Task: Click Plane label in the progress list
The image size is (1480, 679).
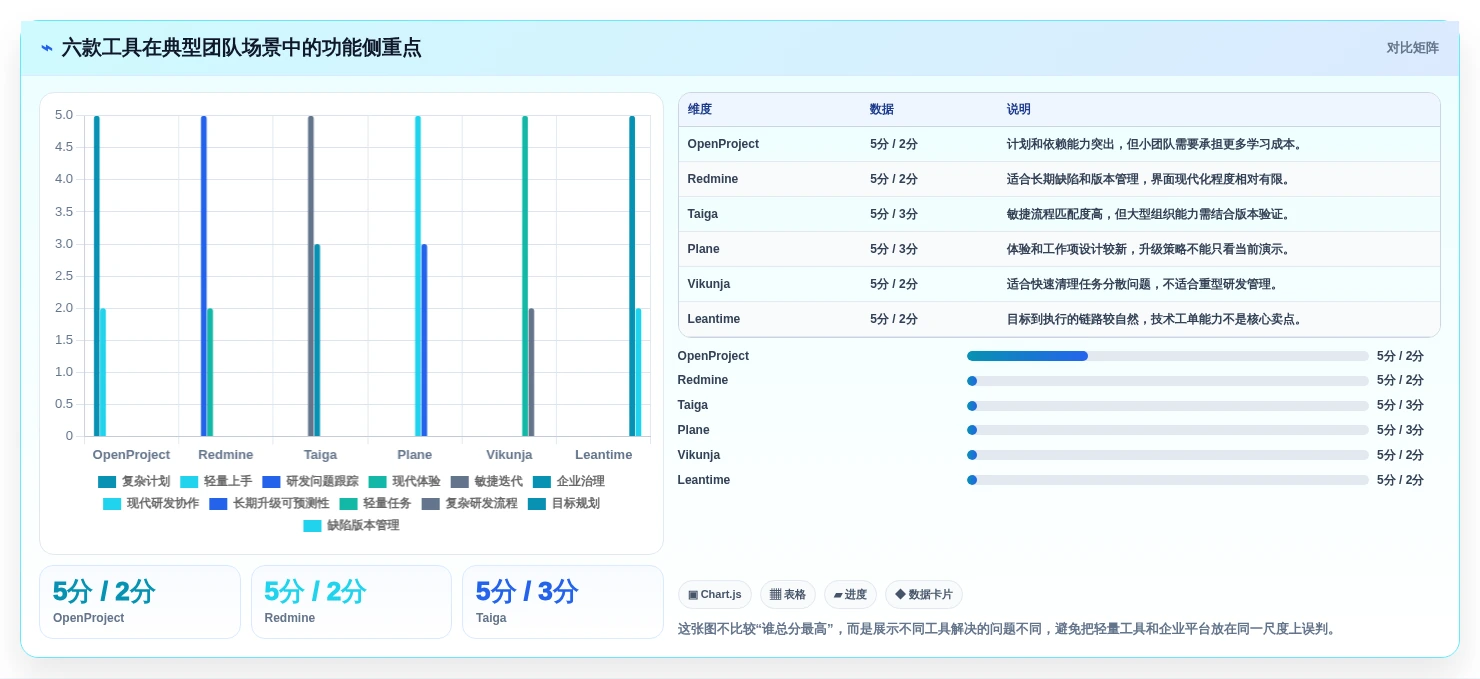Action: click(693, 430)
